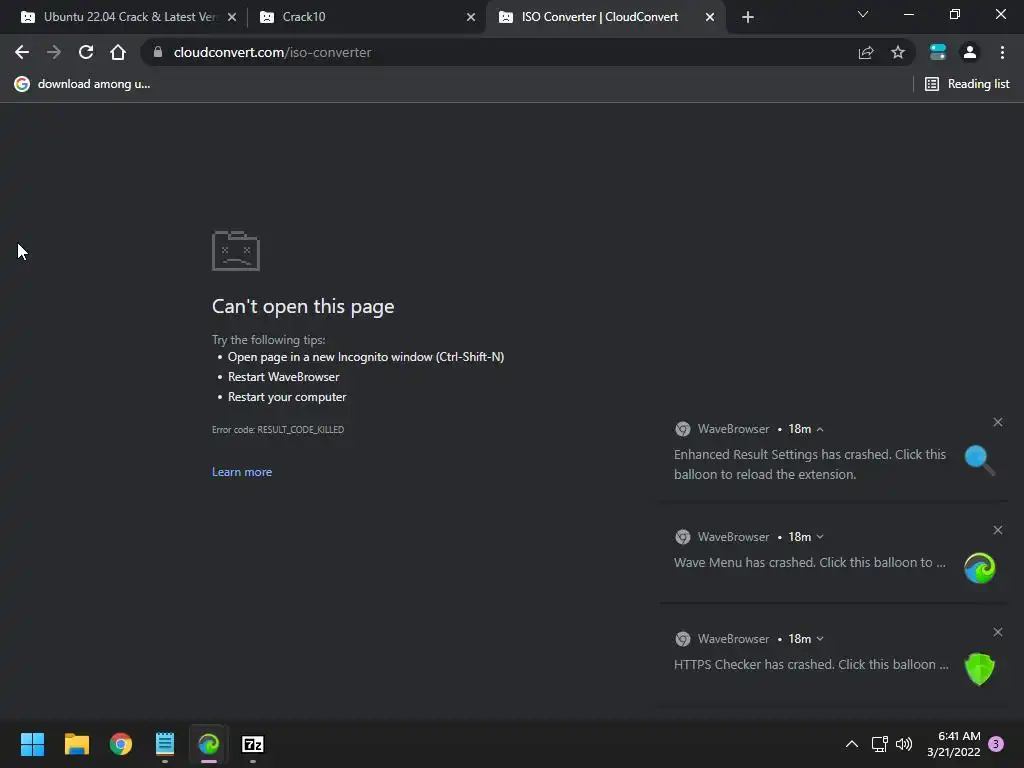Viewport: 1024px width, 768px height.
Task: Click the Wave Menu swirl icon
Action: click(980, 568)
